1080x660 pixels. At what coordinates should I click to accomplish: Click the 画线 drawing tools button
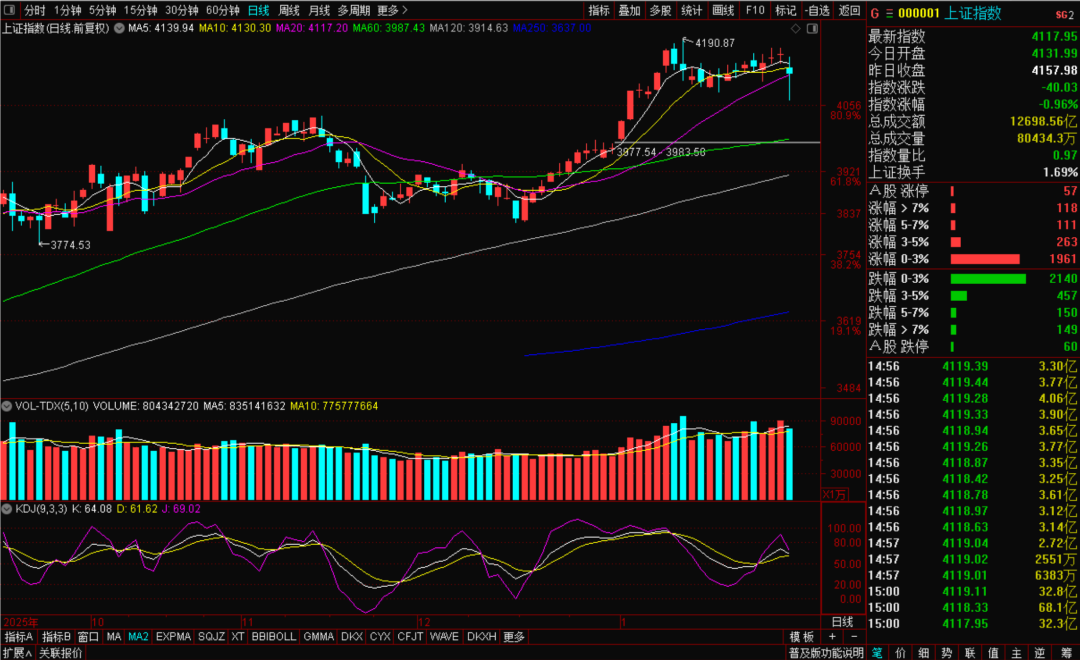coord(723,10)
